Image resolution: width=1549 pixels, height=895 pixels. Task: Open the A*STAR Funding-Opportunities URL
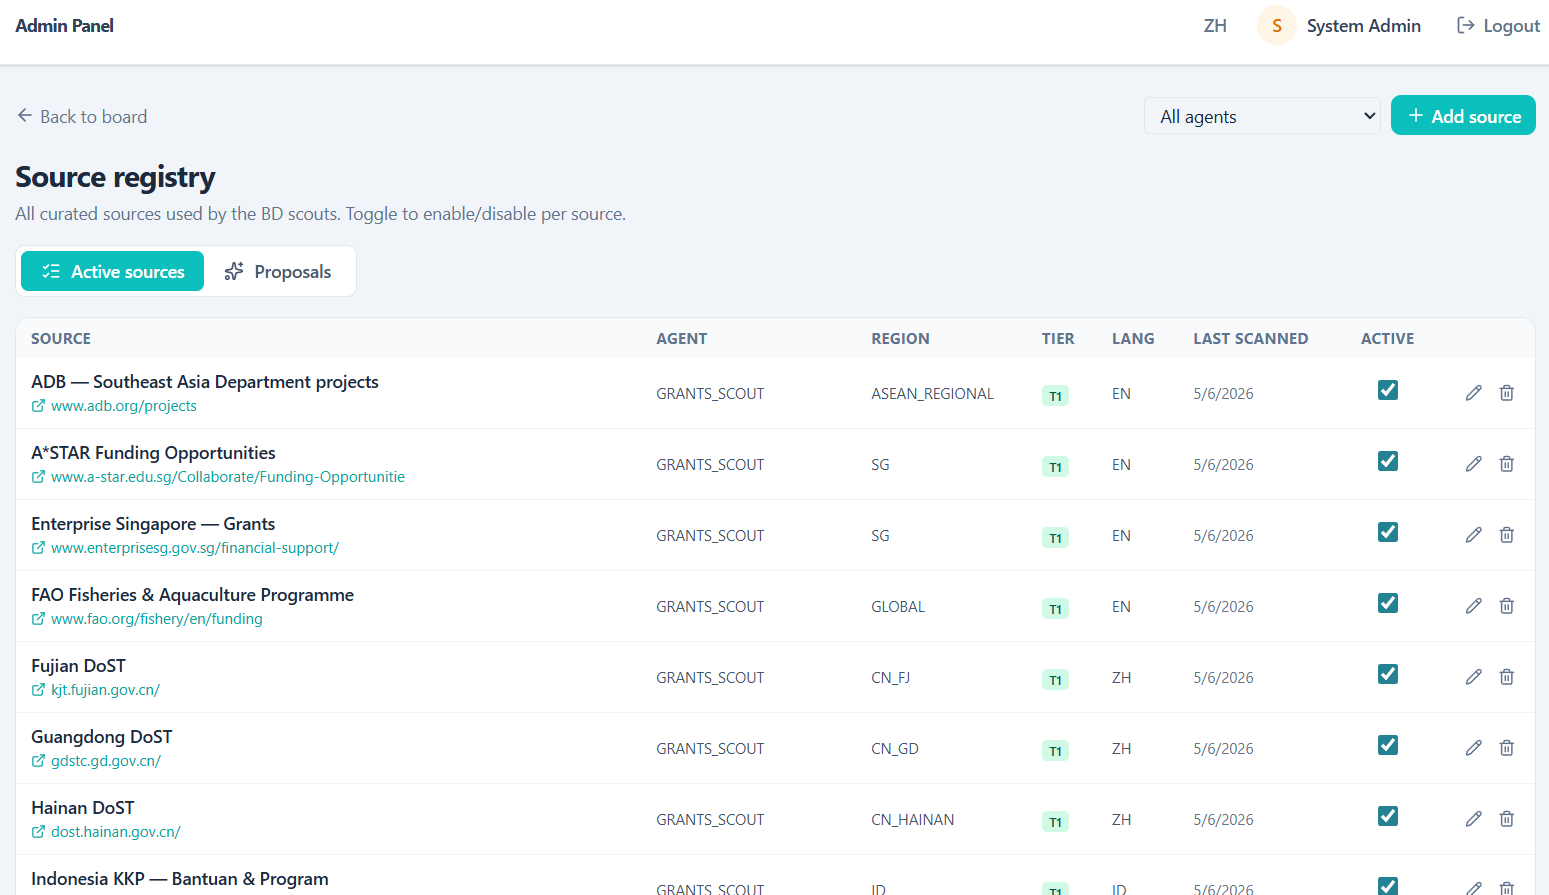tap(228, 477)
